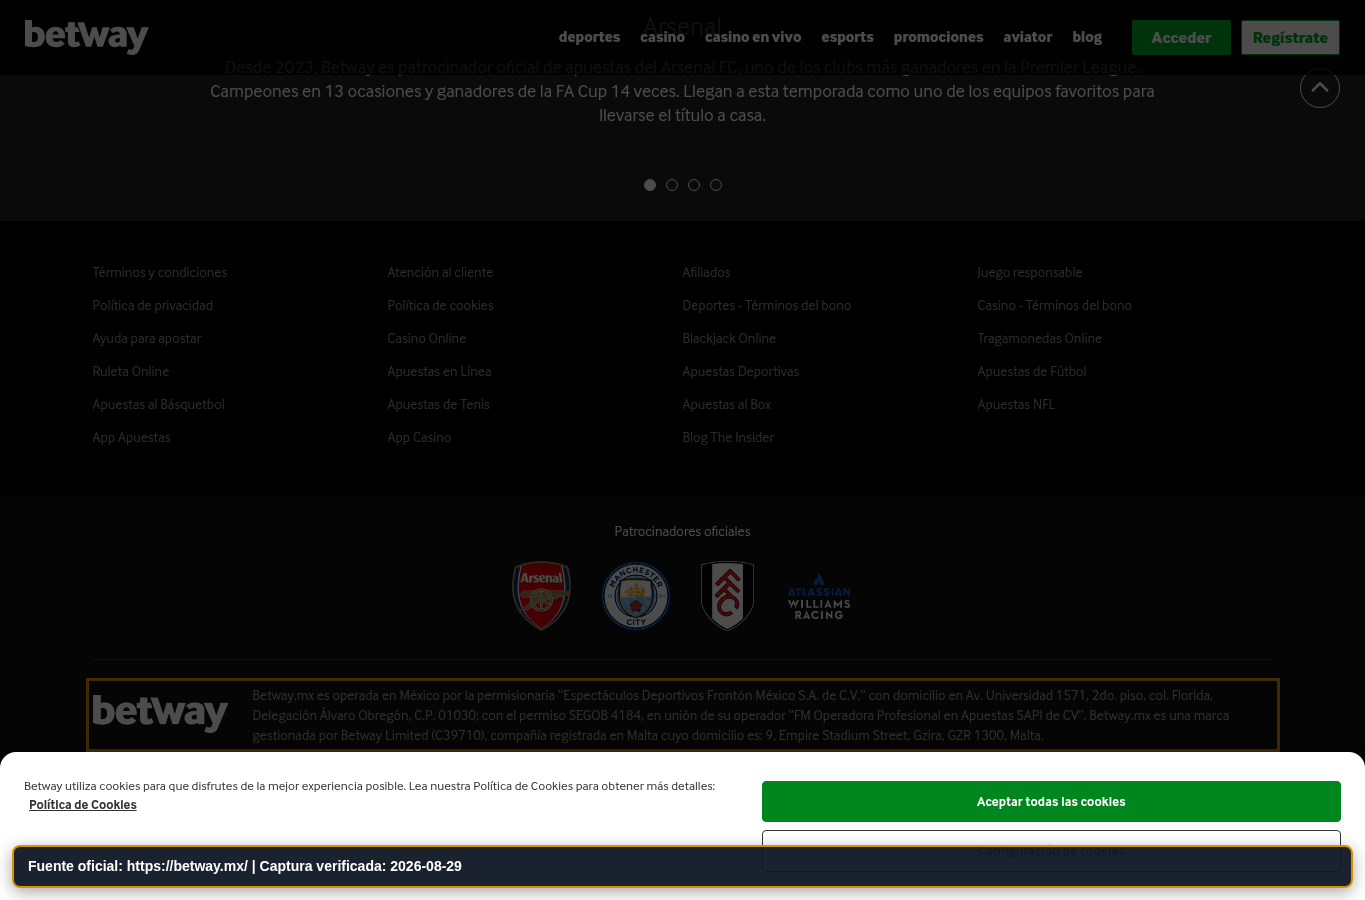Open Blog The Insider
The image size is (1365, 900).
pos(728,437)
